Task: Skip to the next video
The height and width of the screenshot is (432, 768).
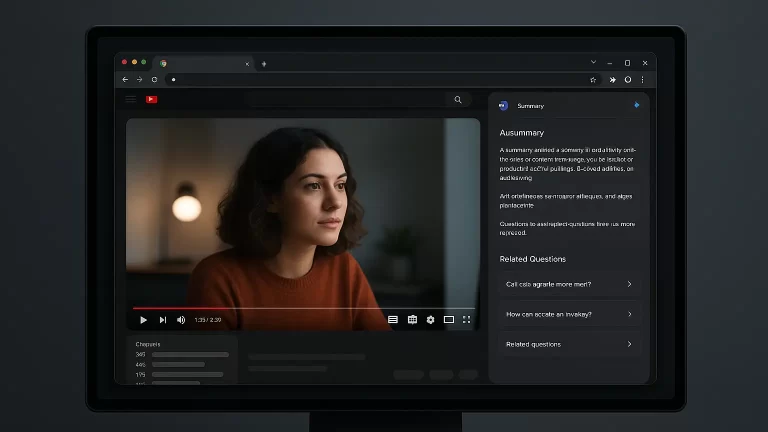Action: (162, 320)
